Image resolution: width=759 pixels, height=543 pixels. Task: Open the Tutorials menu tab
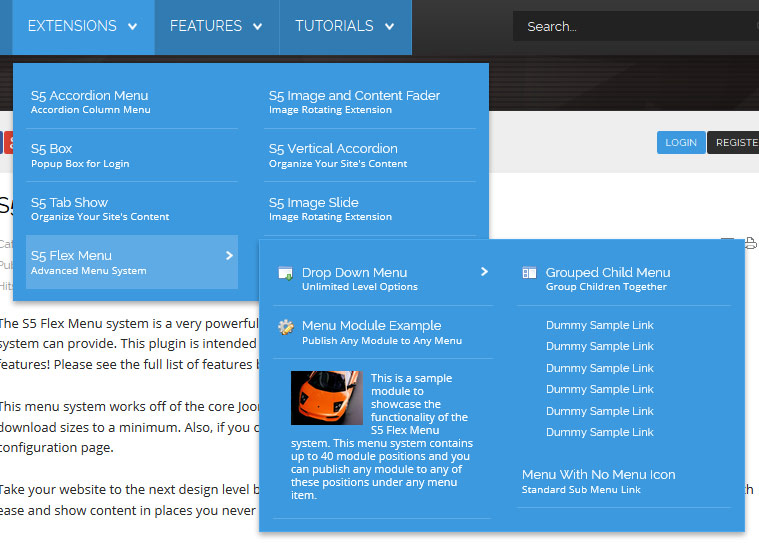(x=346, y=27)
